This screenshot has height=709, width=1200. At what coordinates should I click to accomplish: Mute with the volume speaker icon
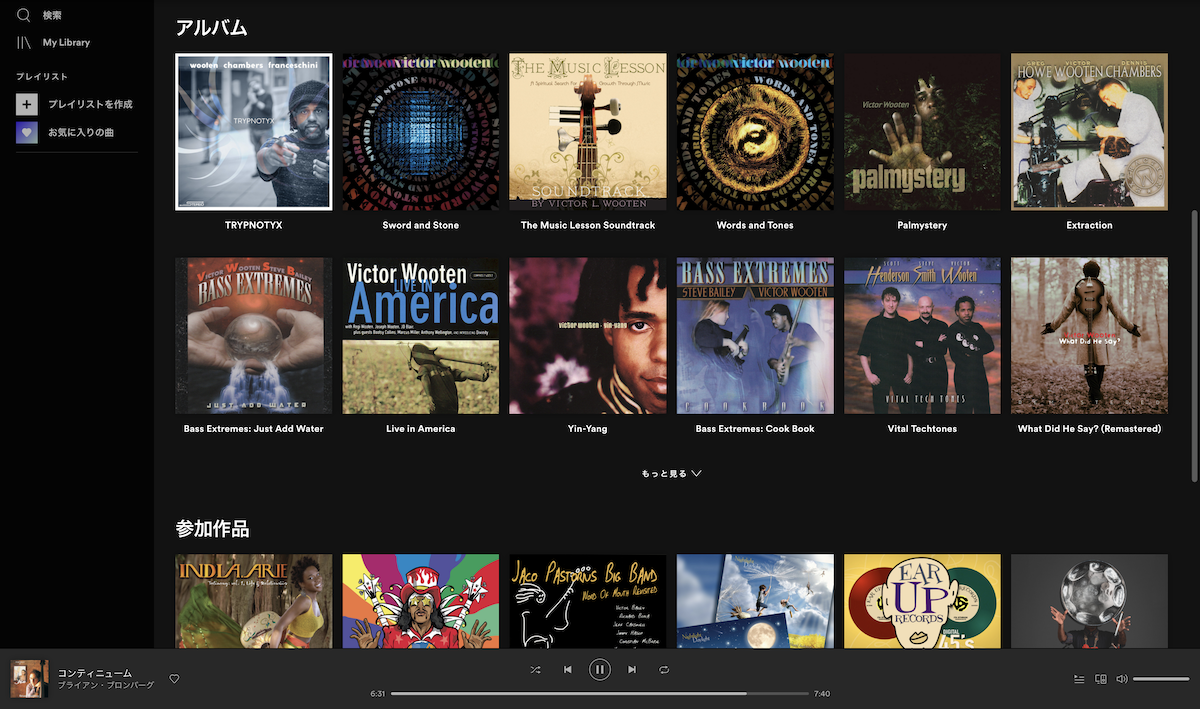click(x=1122, y=679)
